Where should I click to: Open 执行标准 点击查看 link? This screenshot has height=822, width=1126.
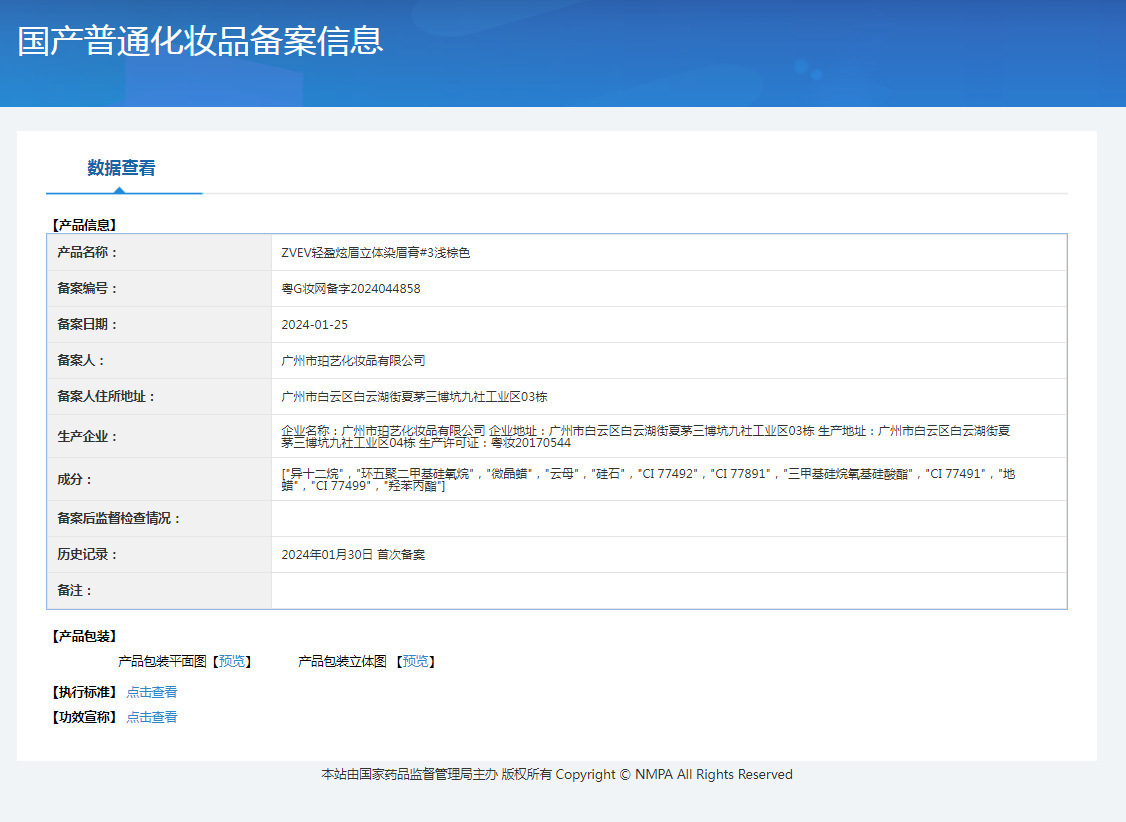(152, 692)
